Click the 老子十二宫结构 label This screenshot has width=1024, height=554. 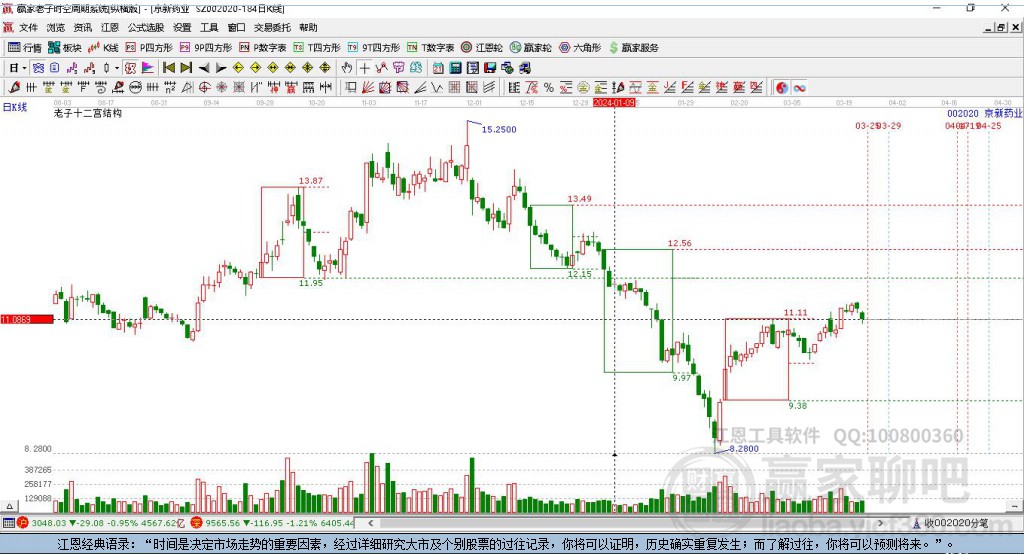click(x=88, y=113)
